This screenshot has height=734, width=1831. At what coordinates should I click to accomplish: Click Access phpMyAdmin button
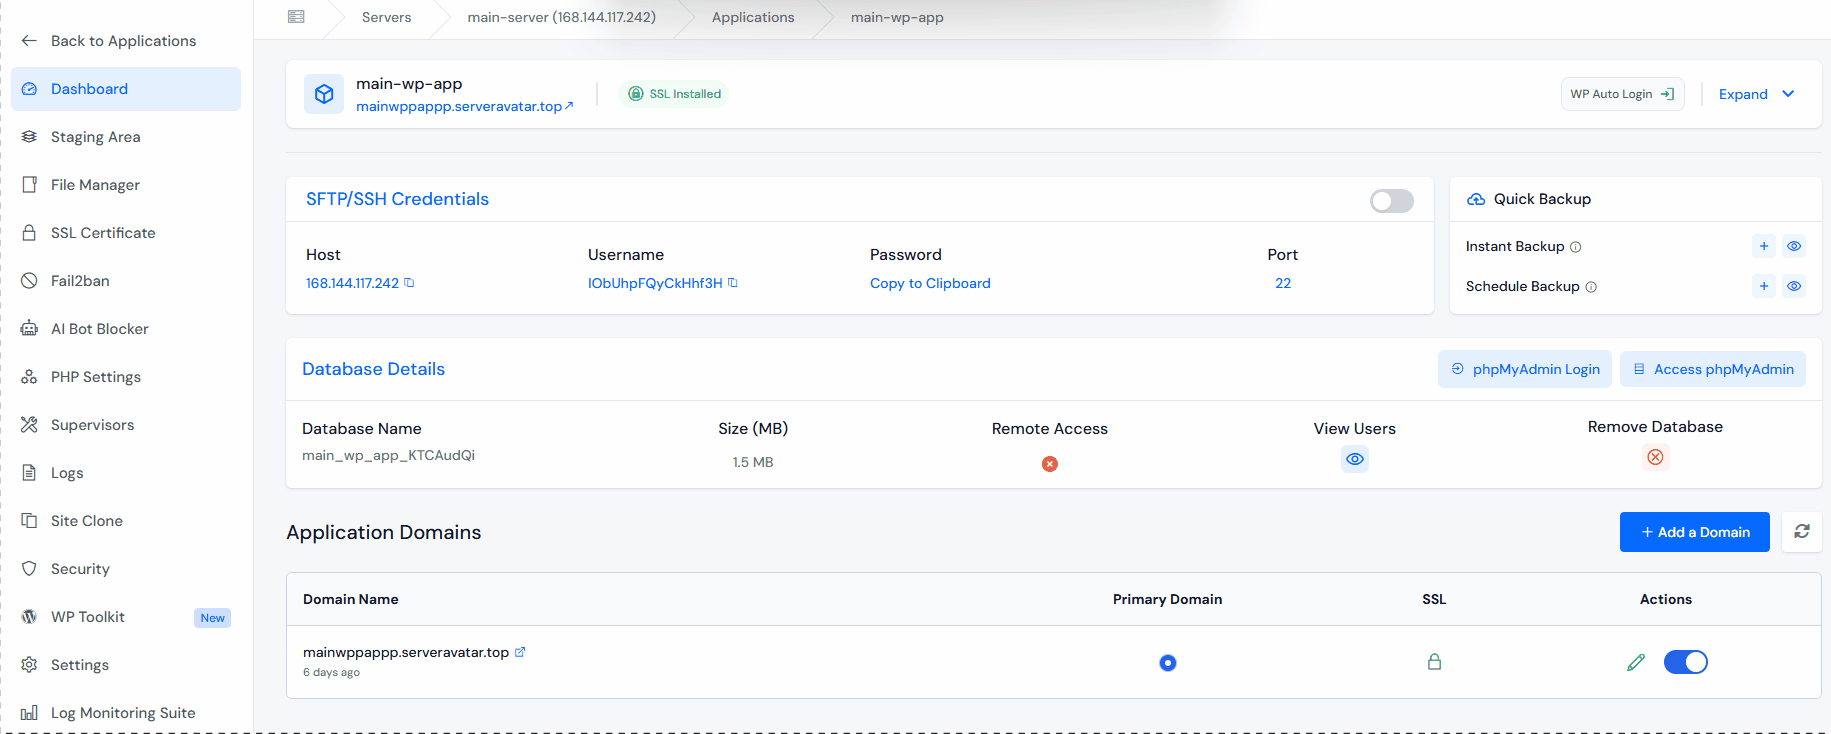click(1713, 369)
